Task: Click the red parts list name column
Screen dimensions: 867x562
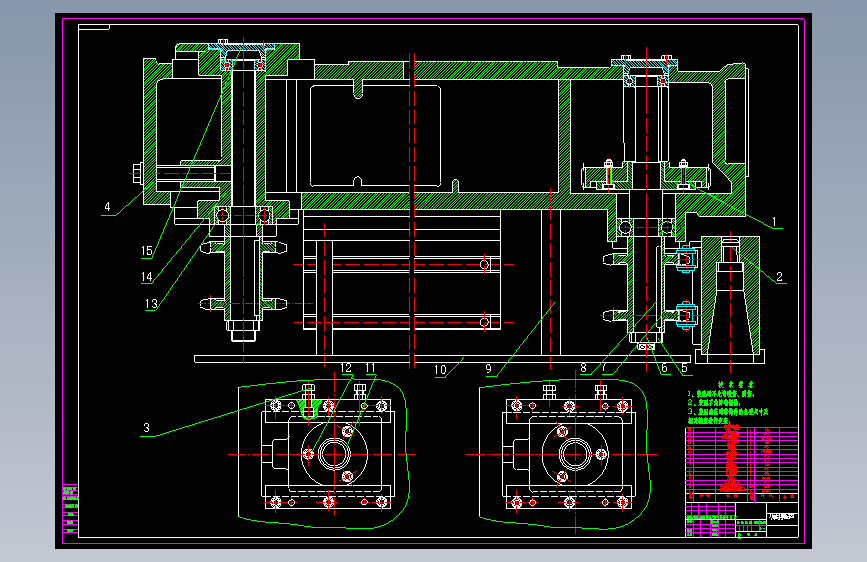Action: pos(732,458)
